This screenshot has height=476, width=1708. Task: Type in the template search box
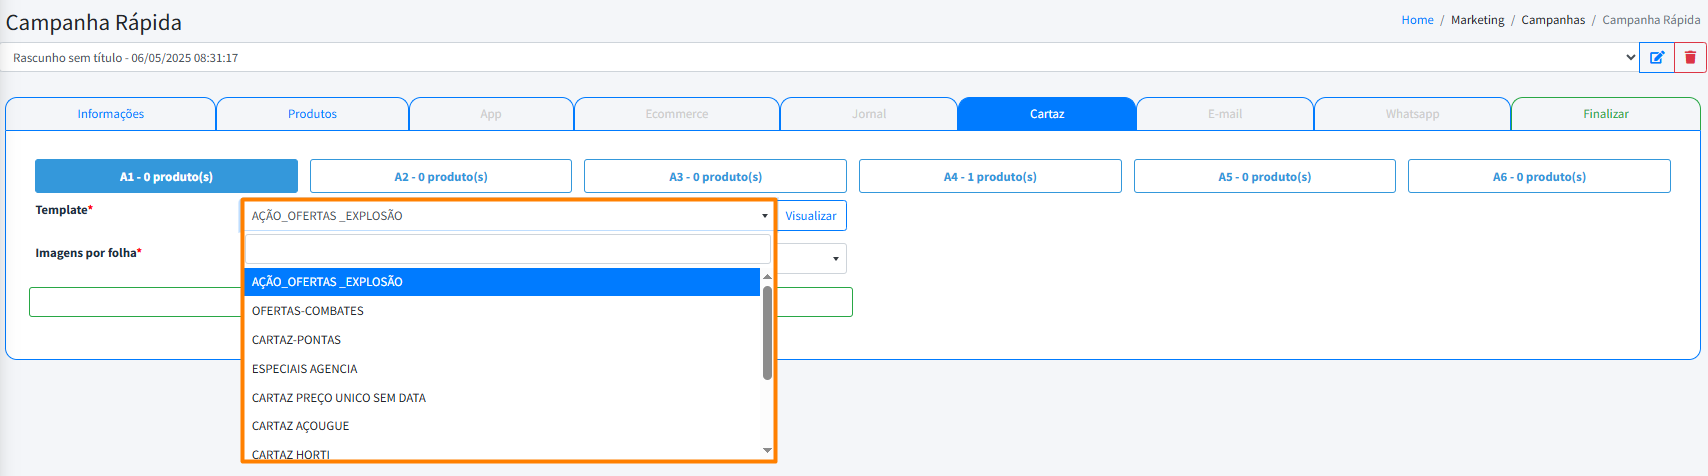(508, 249)
